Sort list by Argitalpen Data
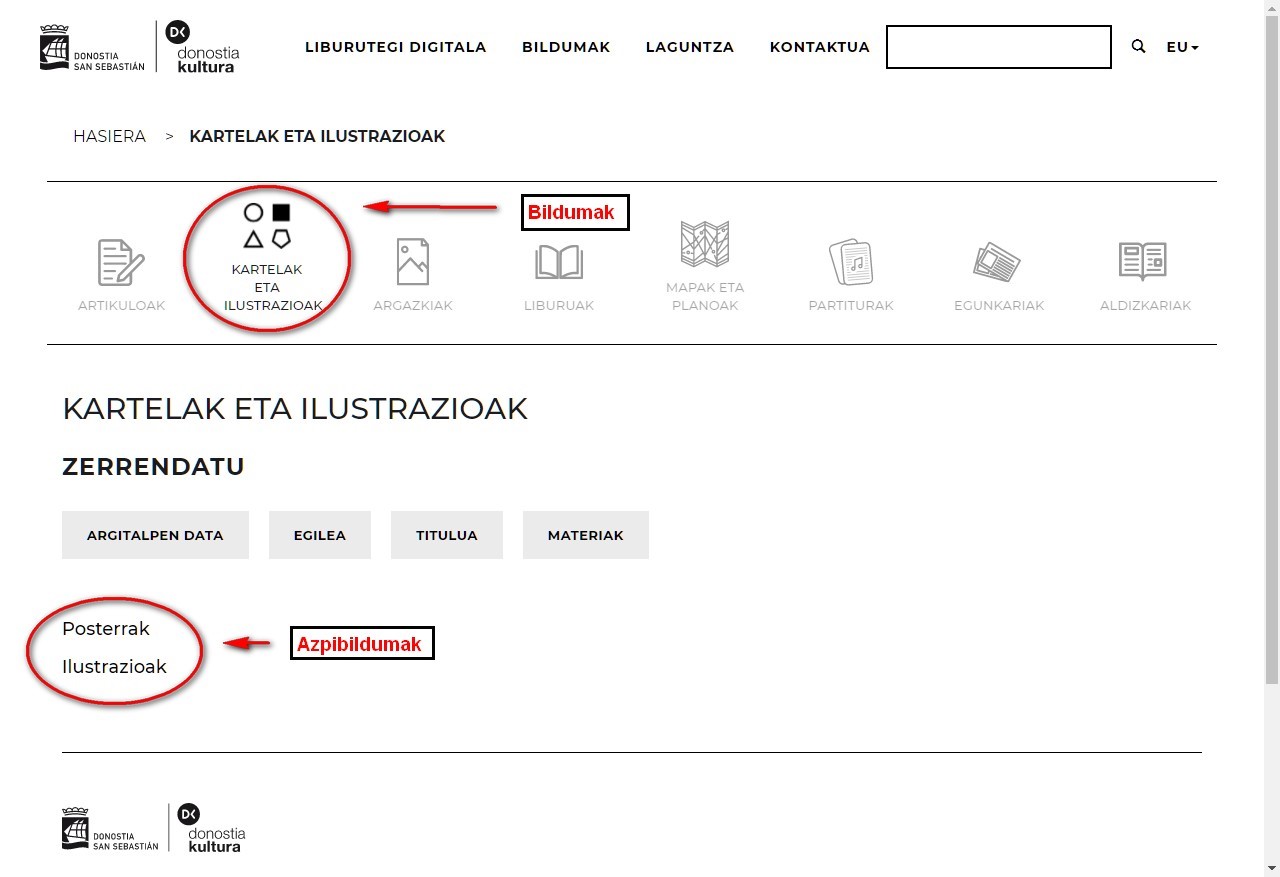The width and height of the screenshot is (1280, 877). point(155,535)
